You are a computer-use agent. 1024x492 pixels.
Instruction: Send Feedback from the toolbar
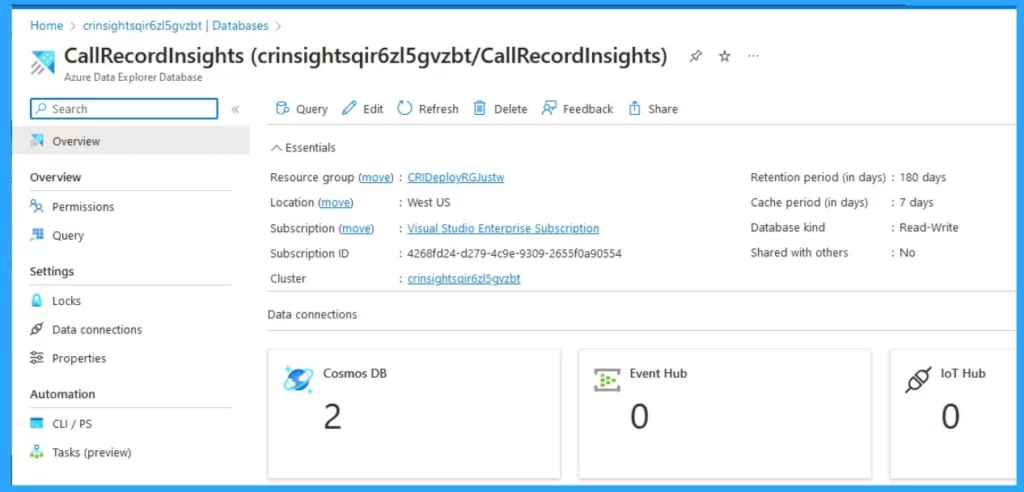click(577, 109)
